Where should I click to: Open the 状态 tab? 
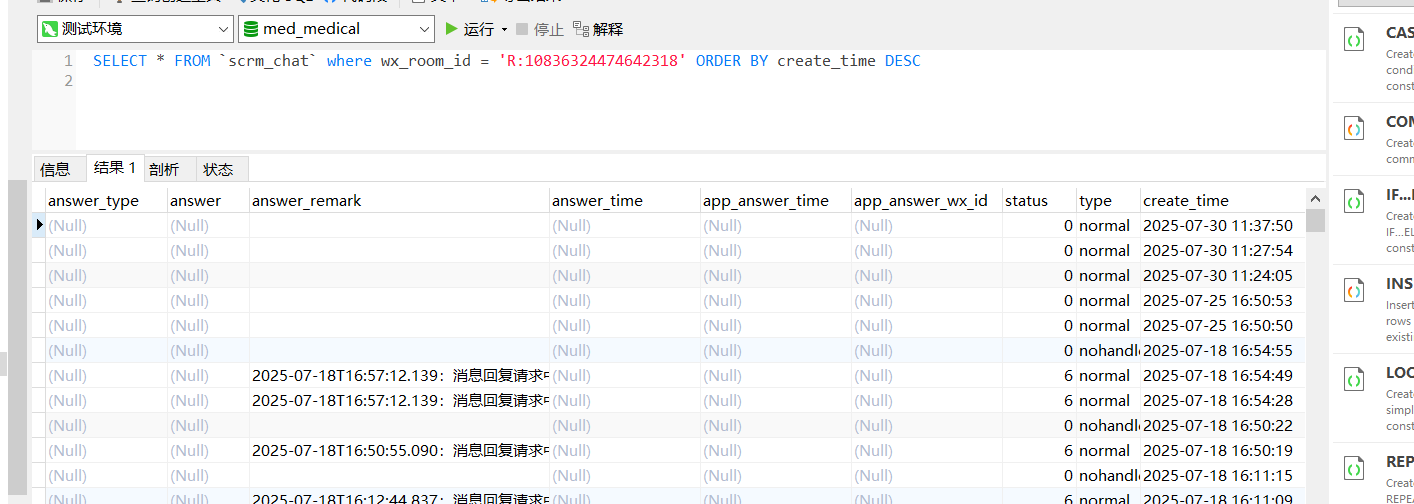point(218,169)
